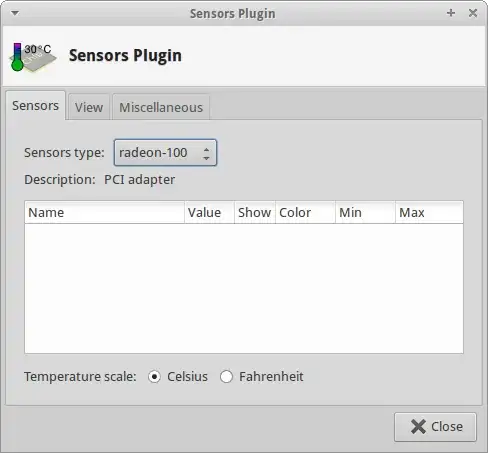Open the Sensors type radeon-100 dropdown
The width and height of the screenshot is (488, 453).
[x=165, y=153]
